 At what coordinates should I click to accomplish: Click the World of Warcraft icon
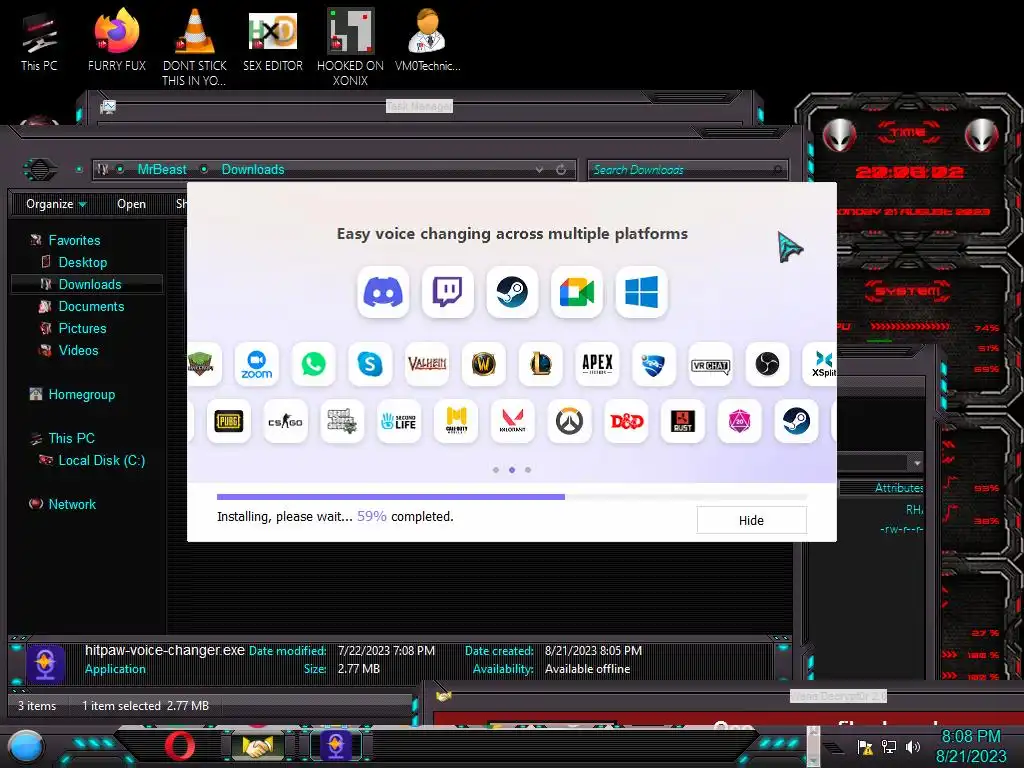(x=484, y=364)
